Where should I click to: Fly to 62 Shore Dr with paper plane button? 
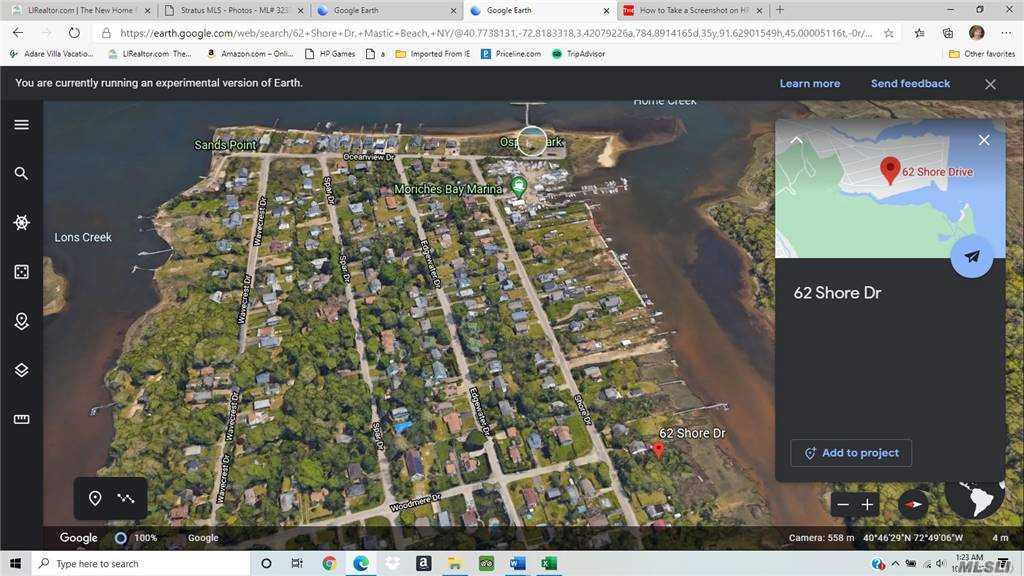971,257
